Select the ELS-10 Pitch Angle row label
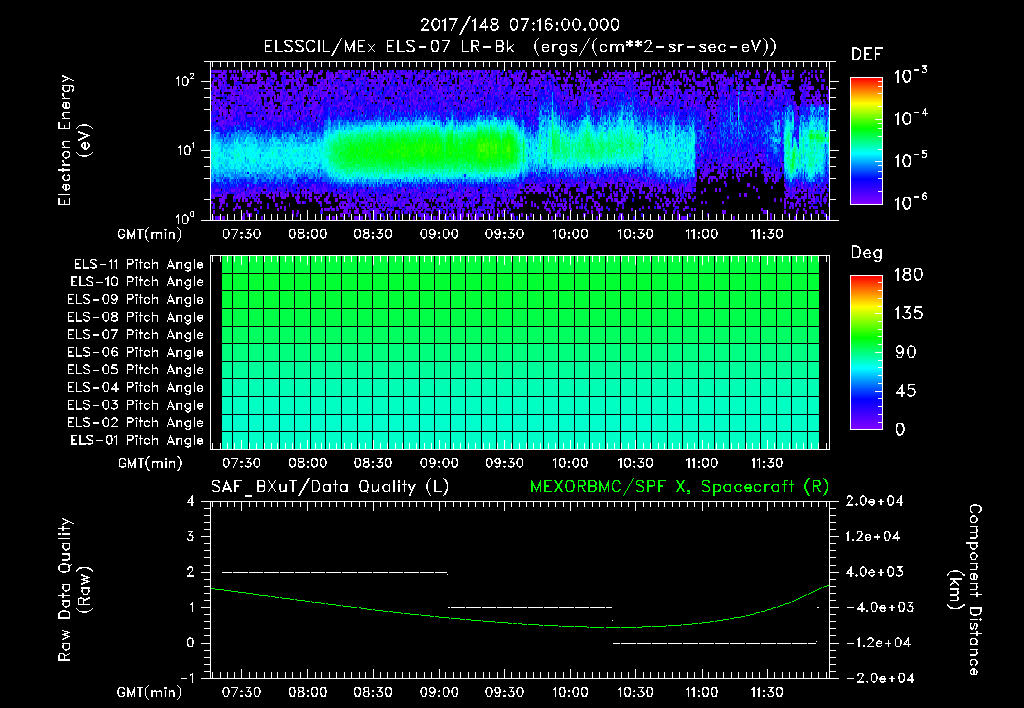1024x708 pixels. tap(137, 282)
